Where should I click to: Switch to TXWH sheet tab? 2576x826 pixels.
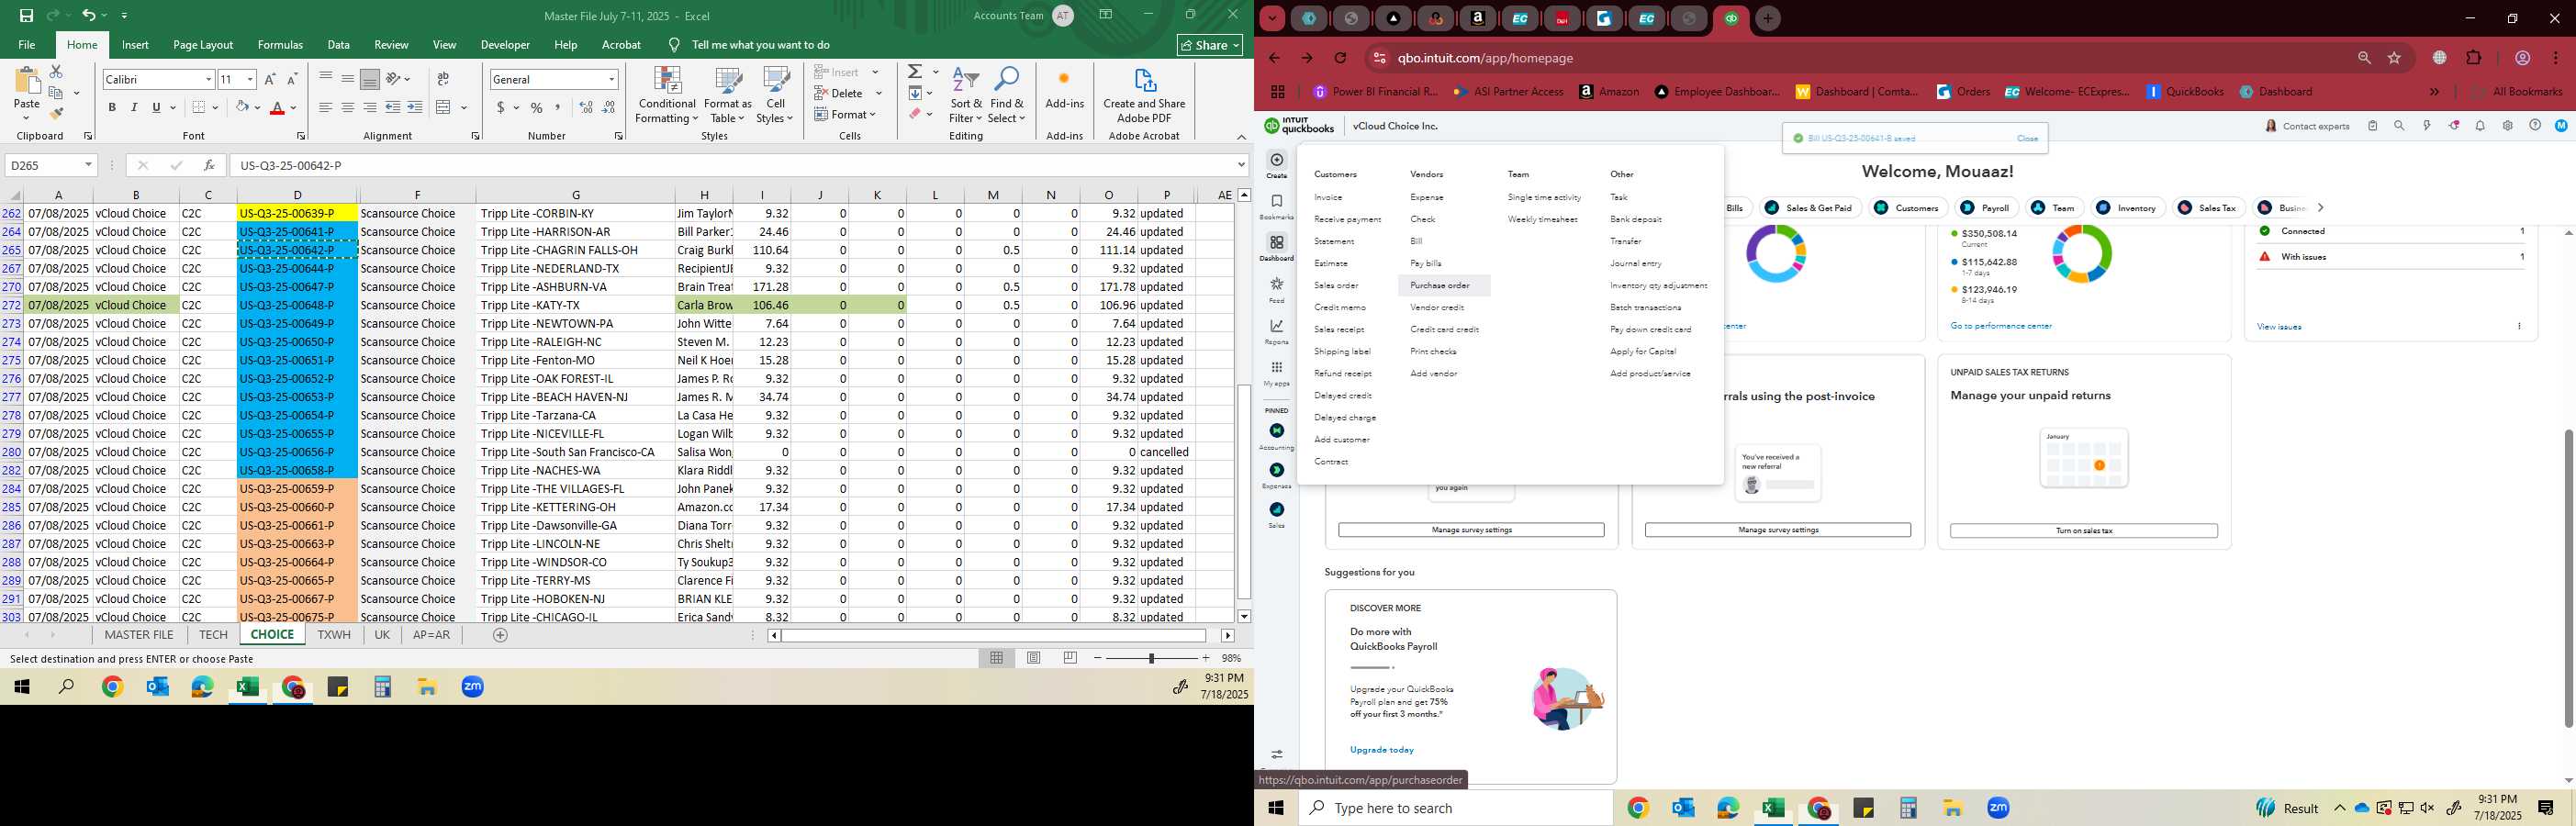coord(334,635)
